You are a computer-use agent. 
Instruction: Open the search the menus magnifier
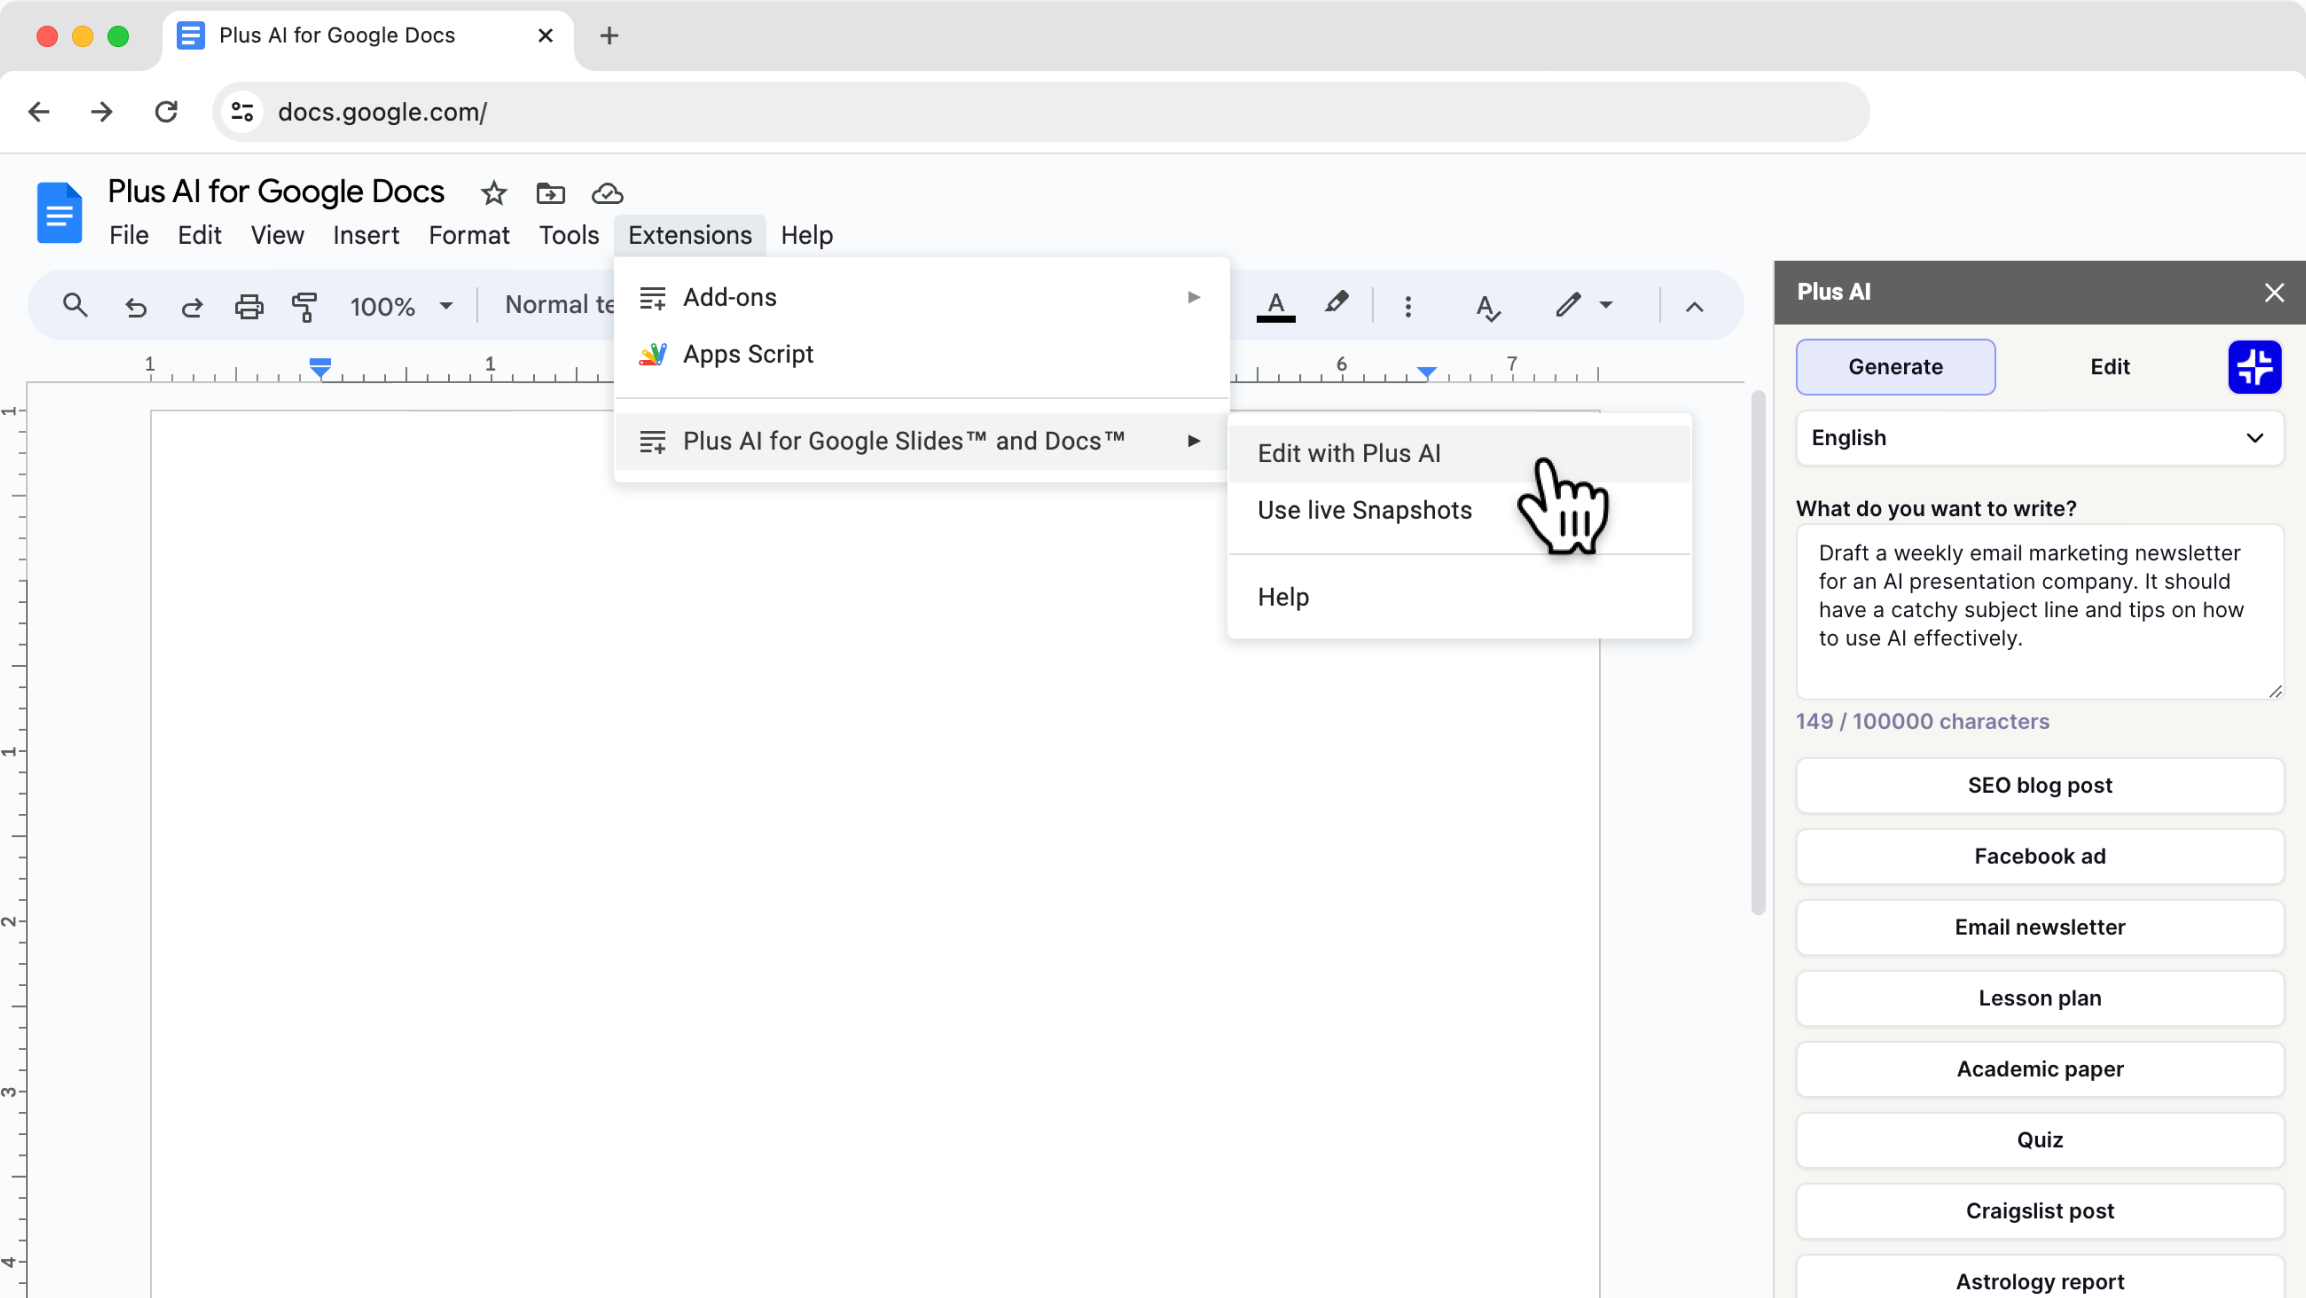pyautogui.click(x=75, y=305)
